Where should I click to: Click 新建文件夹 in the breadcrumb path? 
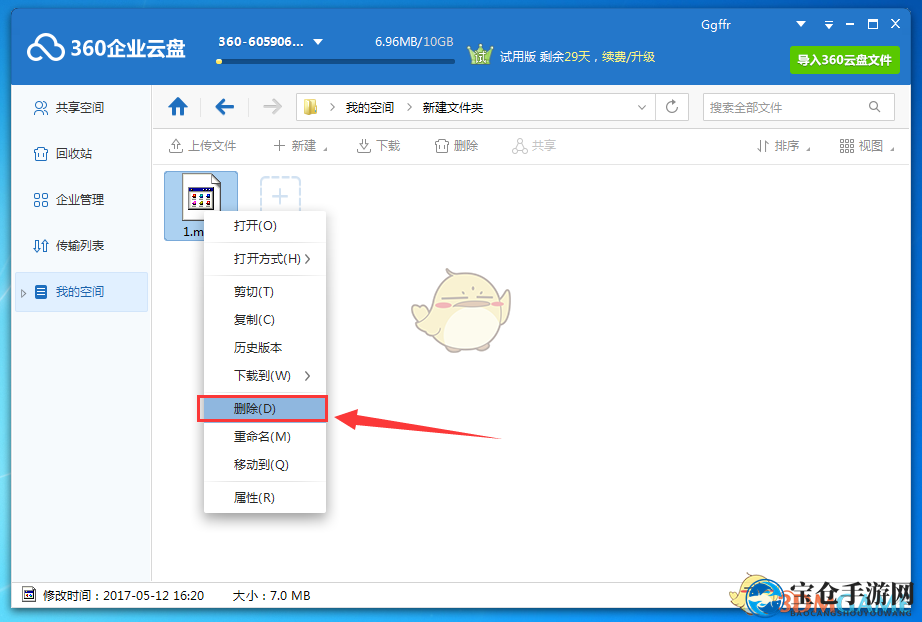point(453,108)
